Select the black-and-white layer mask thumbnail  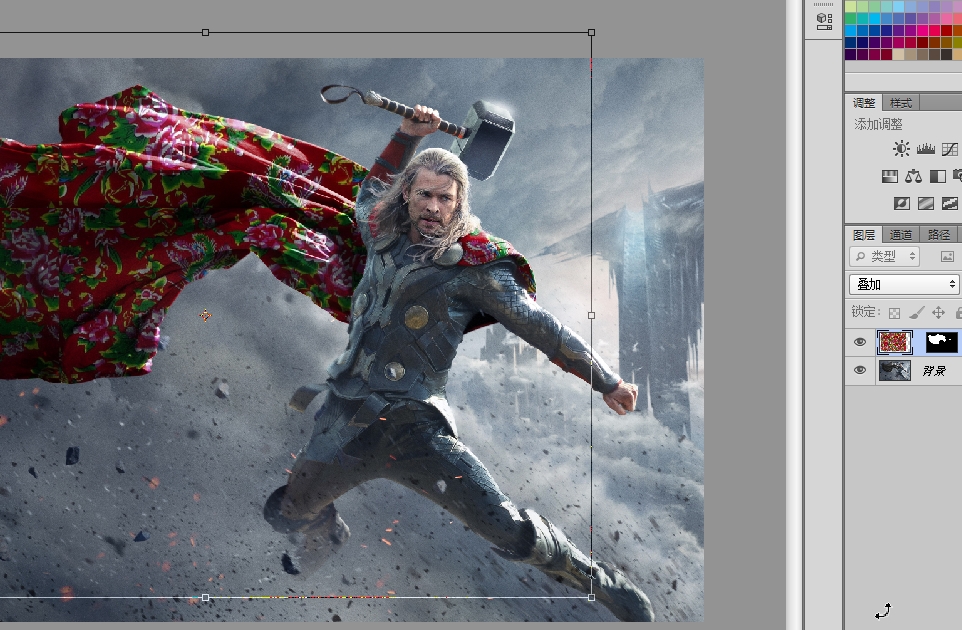[942, 342]
